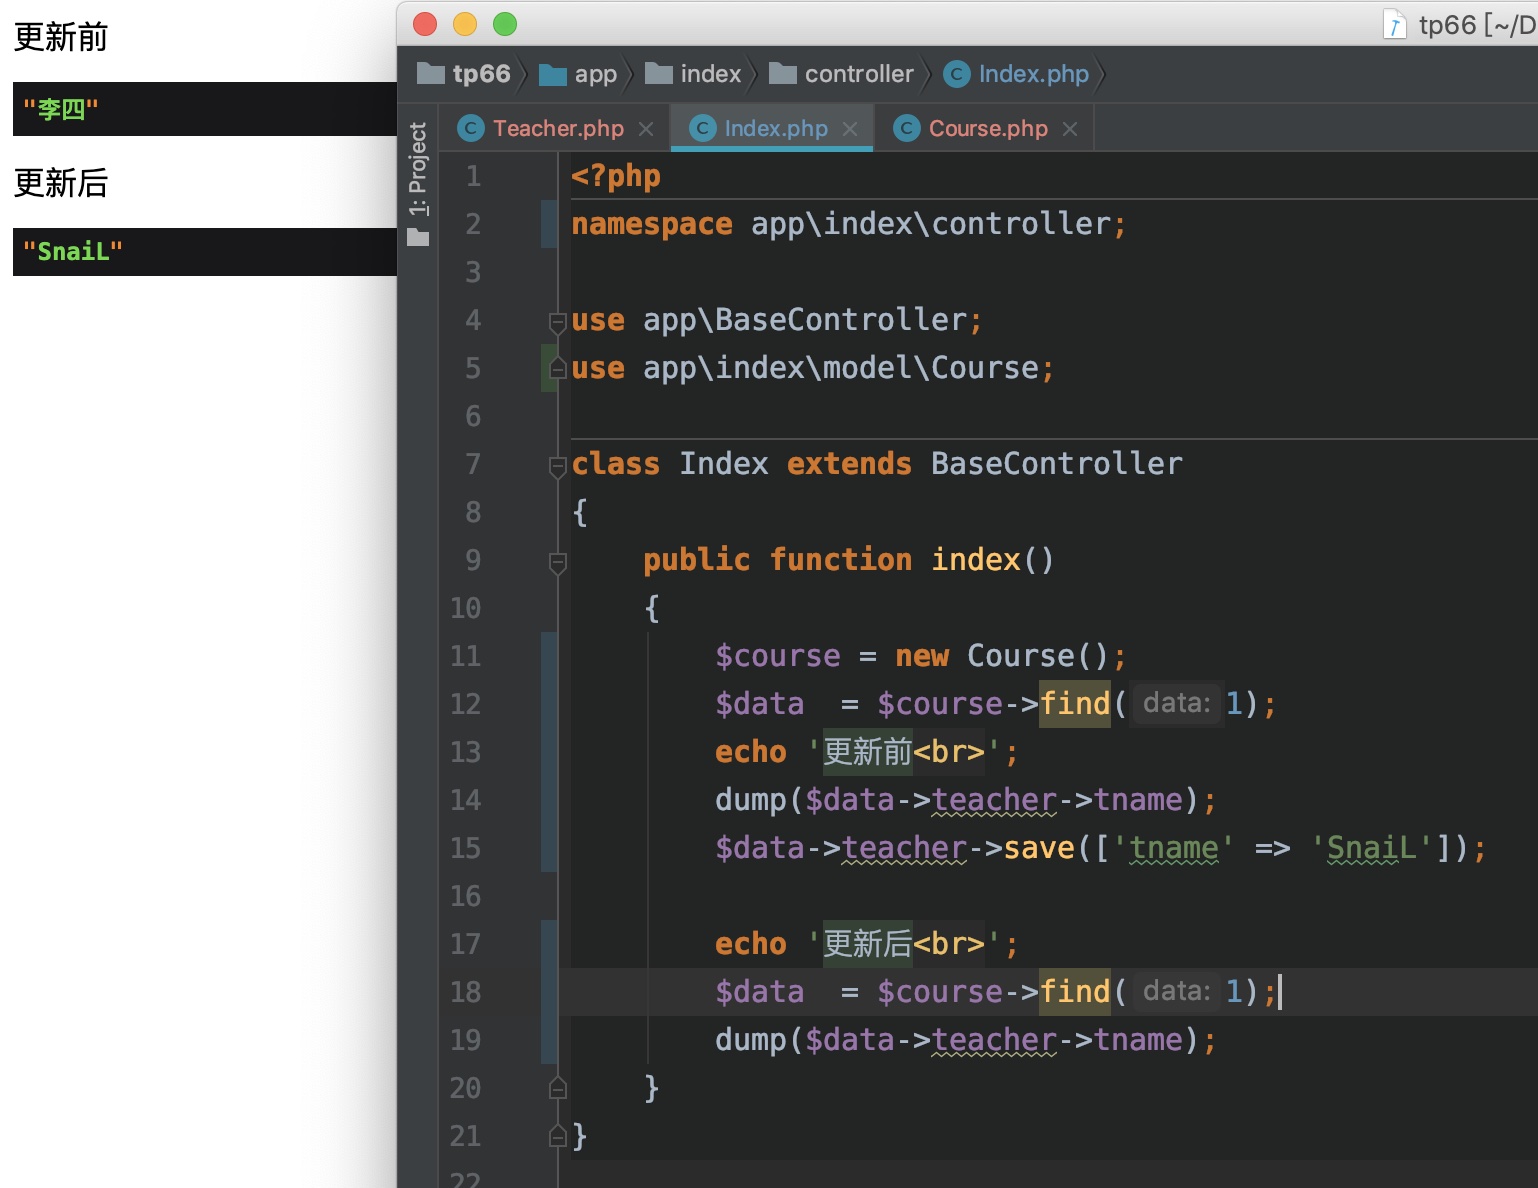Click BaseController in the class declaration
This screenshot has width=1538, height=1188.
tap(1056, 464)
